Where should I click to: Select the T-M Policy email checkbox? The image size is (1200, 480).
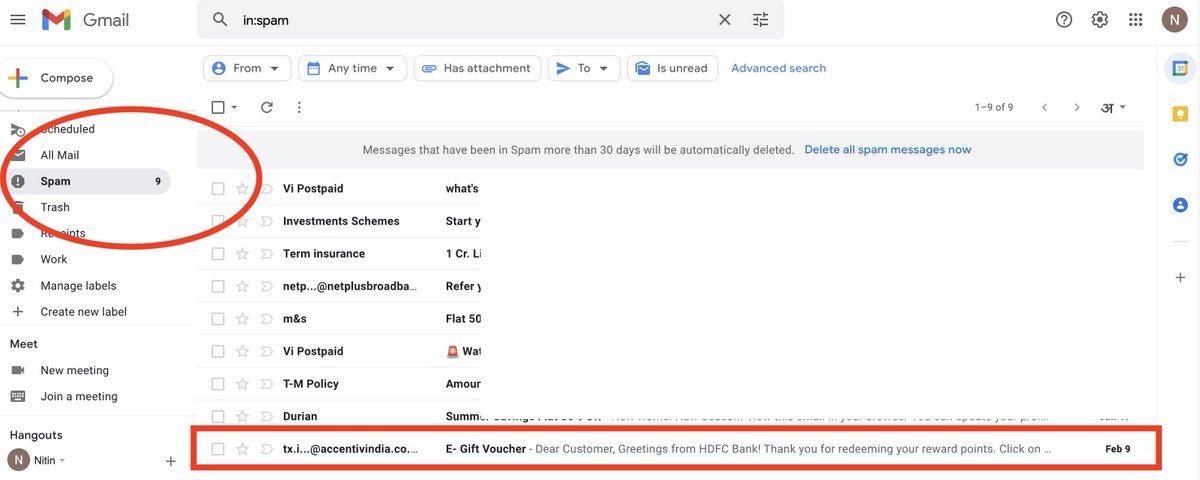(218, 384)
